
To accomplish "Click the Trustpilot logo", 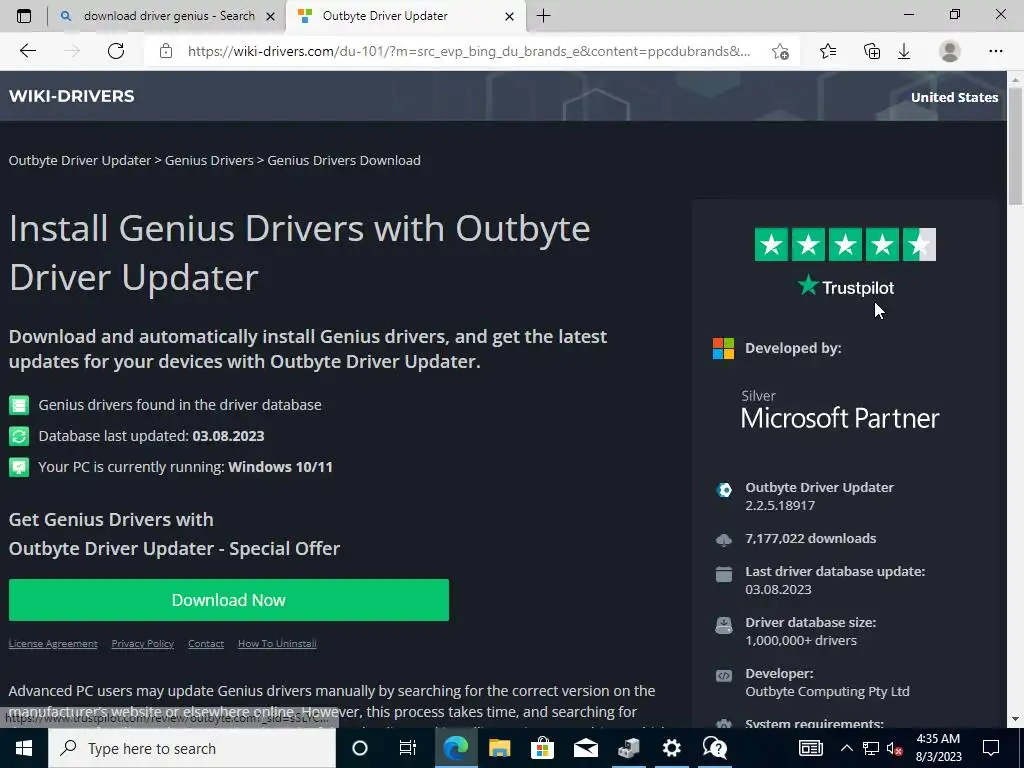I will coord(846,286).
